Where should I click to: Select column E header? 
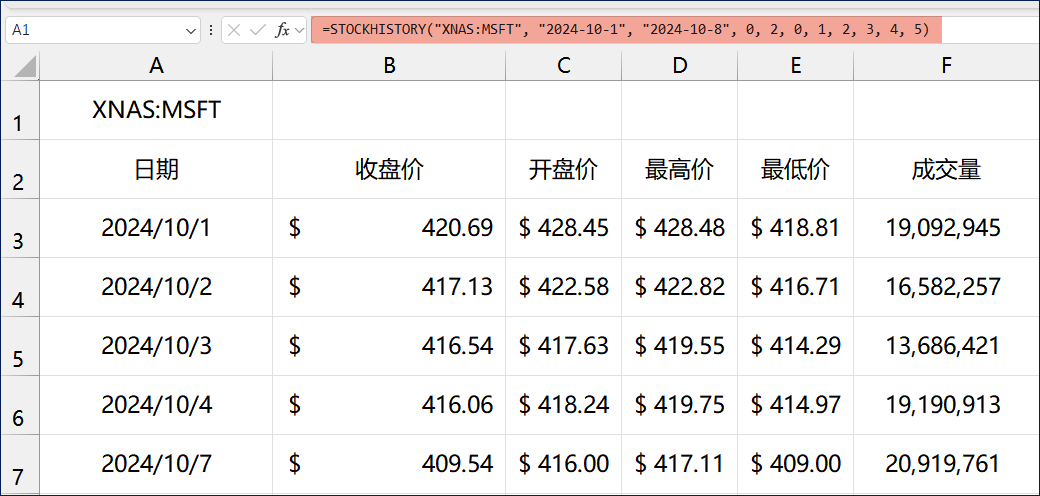coord(796,66)
